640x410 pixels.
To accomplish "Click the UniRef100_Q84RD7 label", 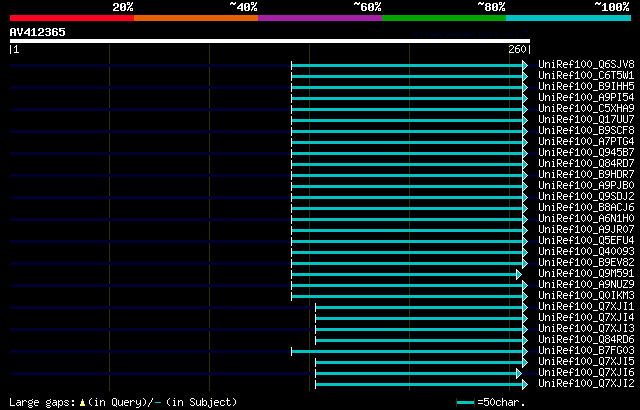I will click(x=586, y=164).
